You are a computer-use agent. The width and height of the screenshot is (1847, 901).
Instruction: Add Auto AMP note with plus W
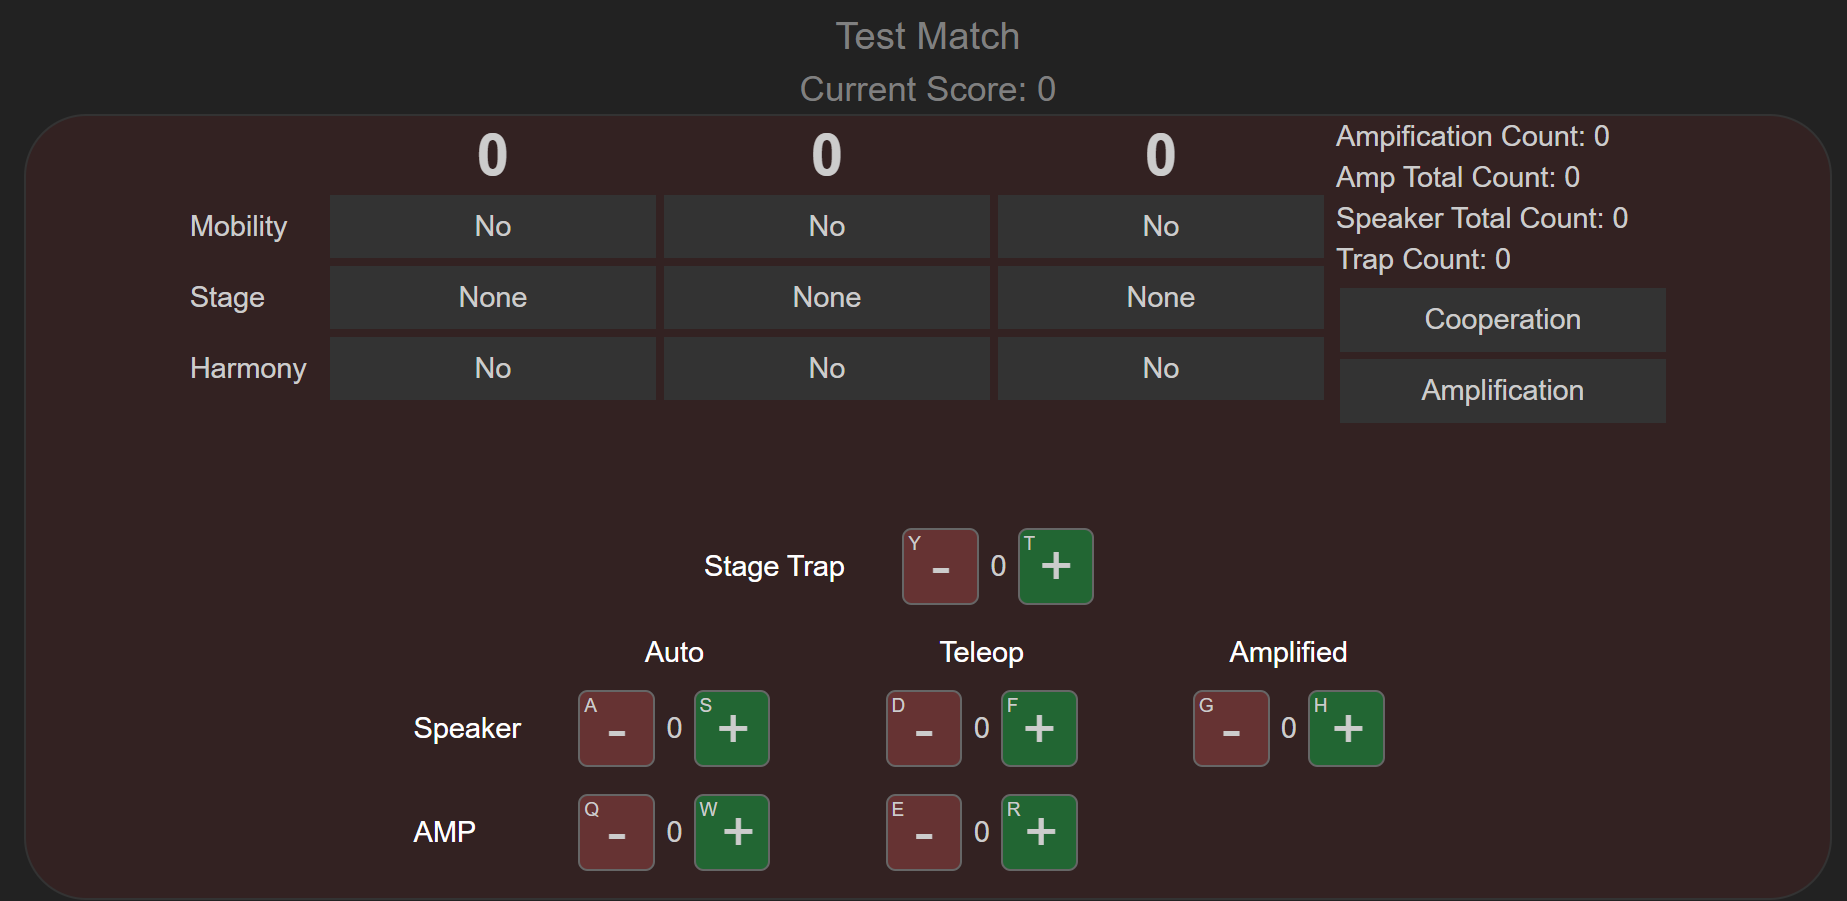tap(732, 832)
